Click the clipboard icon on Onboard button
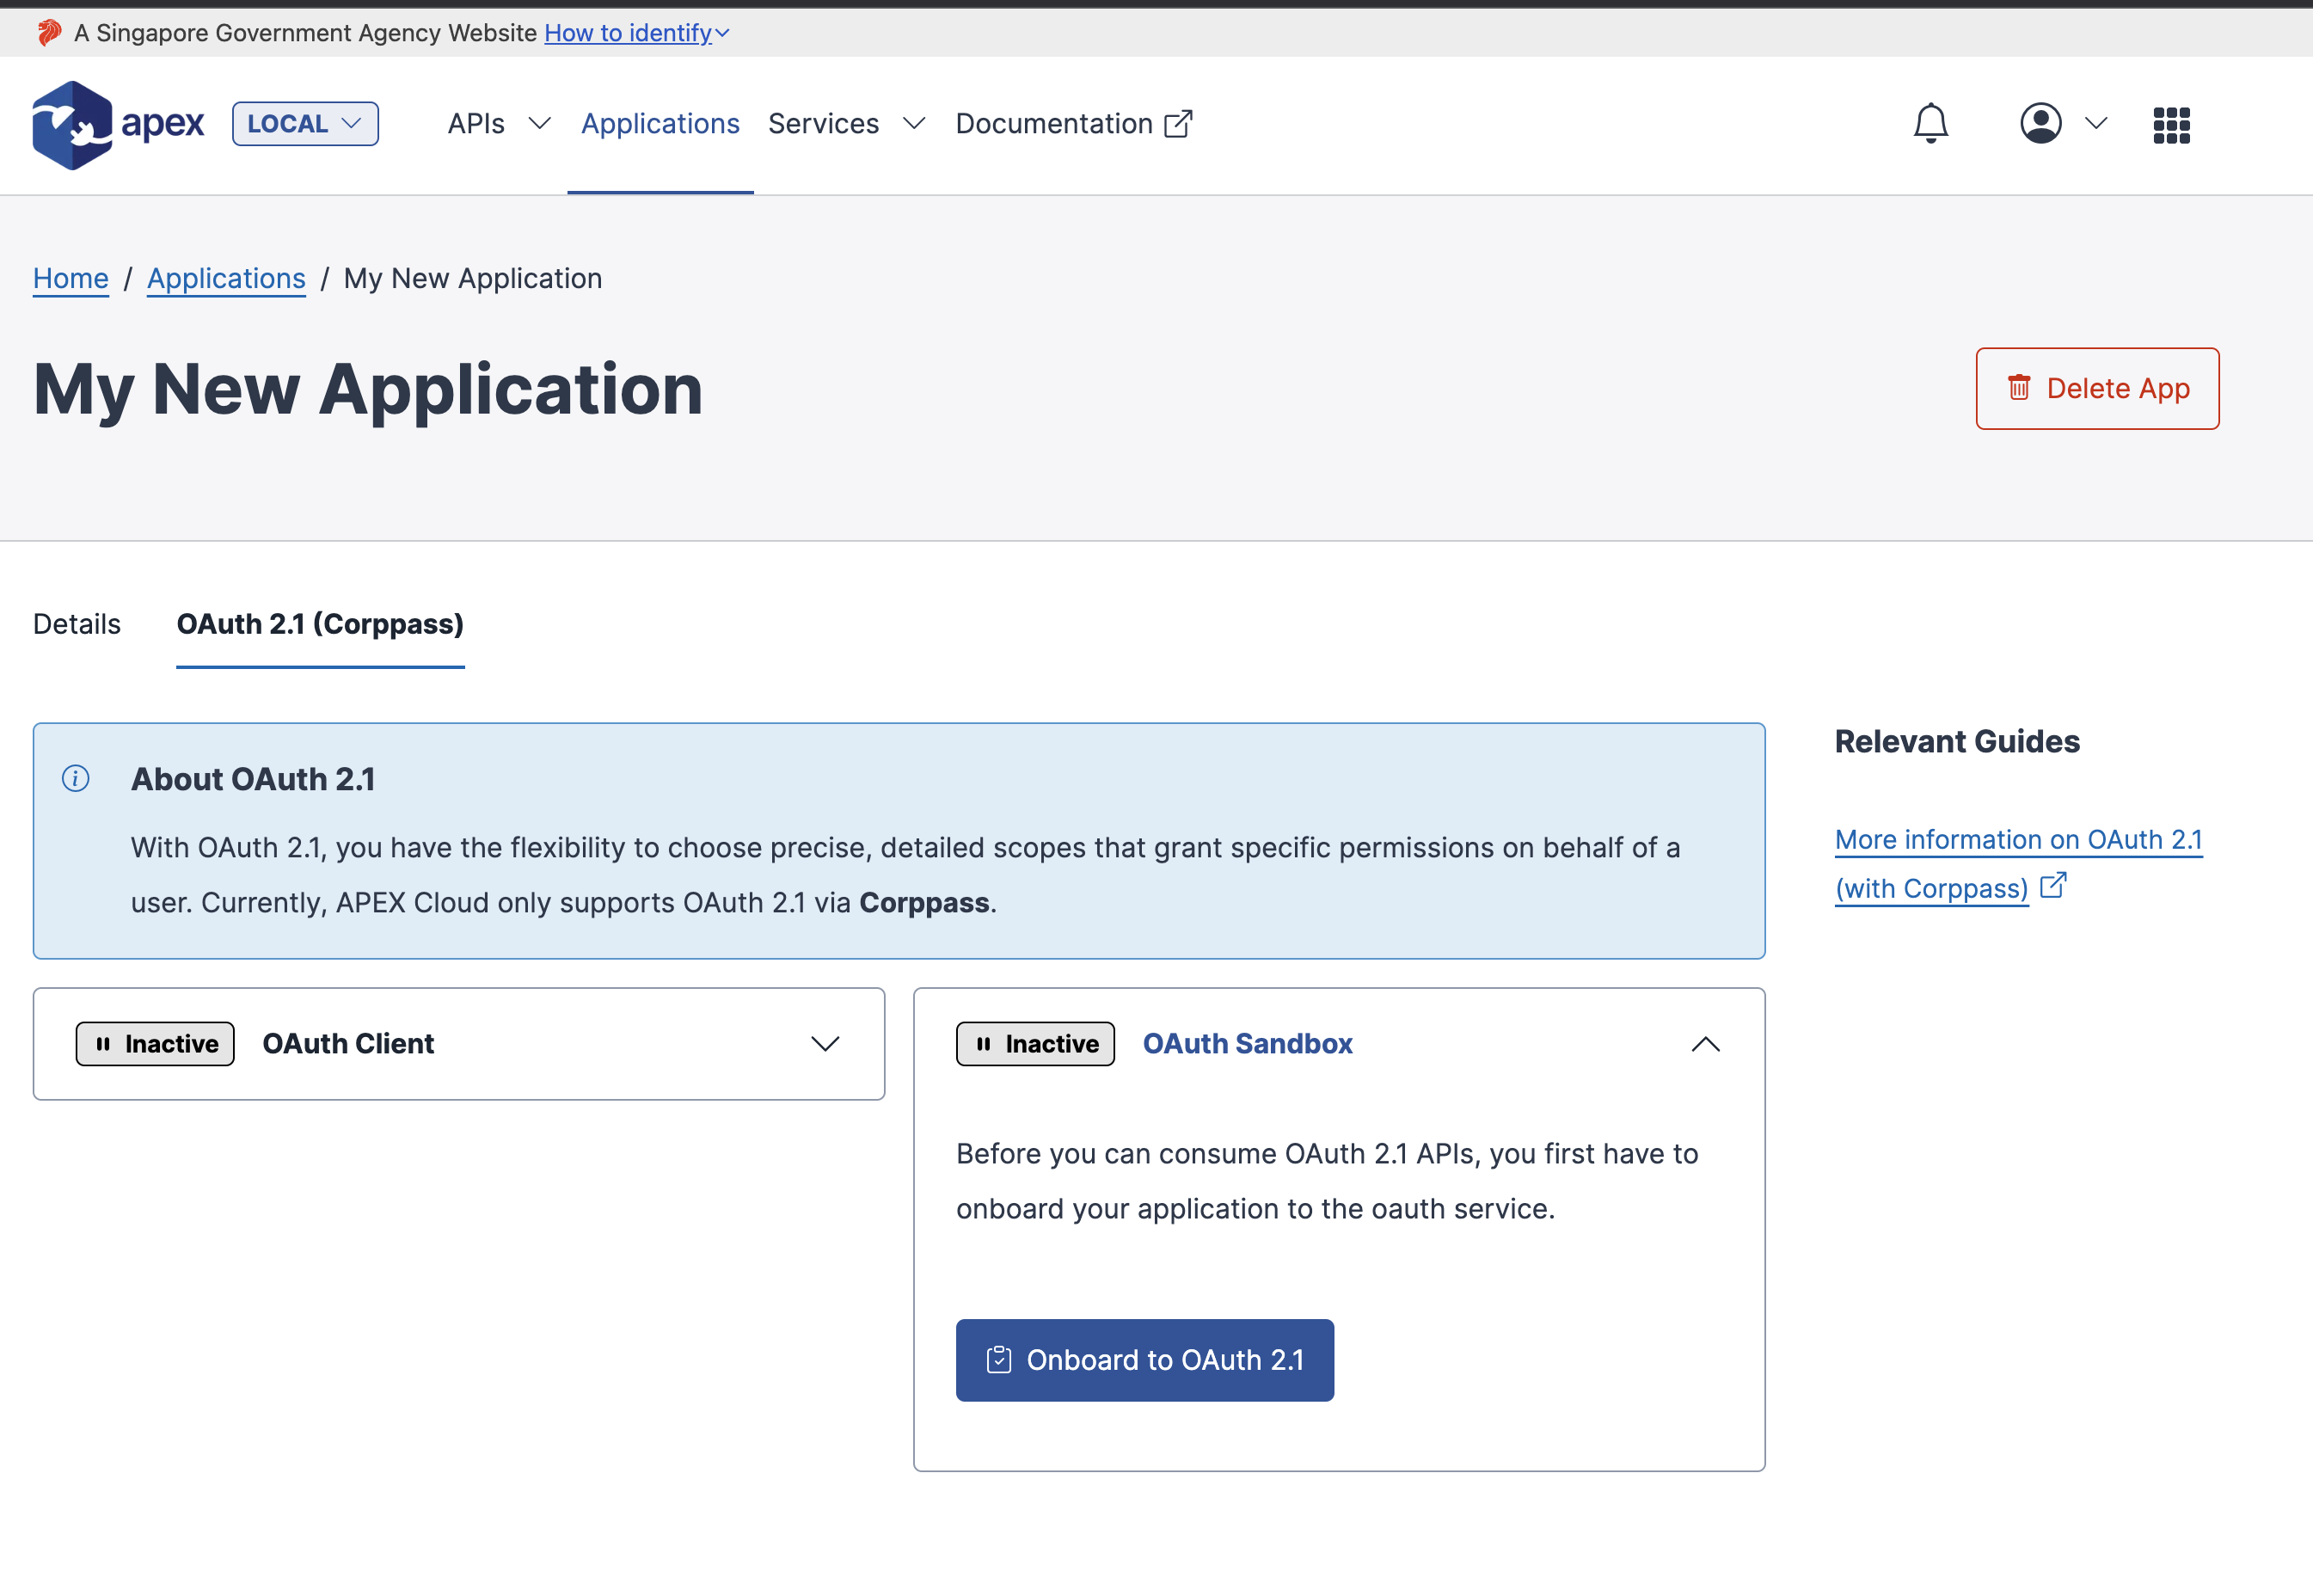The height and width of the screenshot is (1596, 2313). pos(999,1360)
